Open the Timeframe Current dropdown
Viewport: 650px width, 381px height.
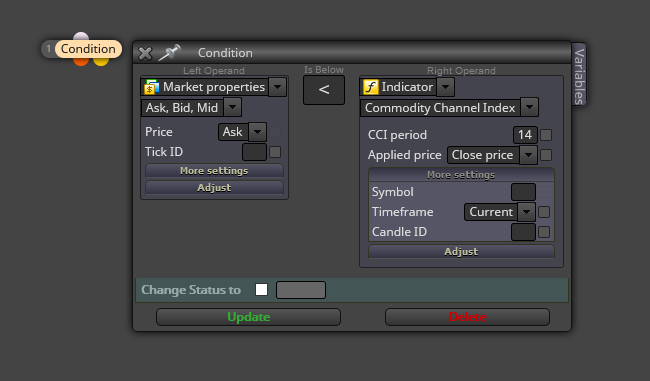pos(526,212)
